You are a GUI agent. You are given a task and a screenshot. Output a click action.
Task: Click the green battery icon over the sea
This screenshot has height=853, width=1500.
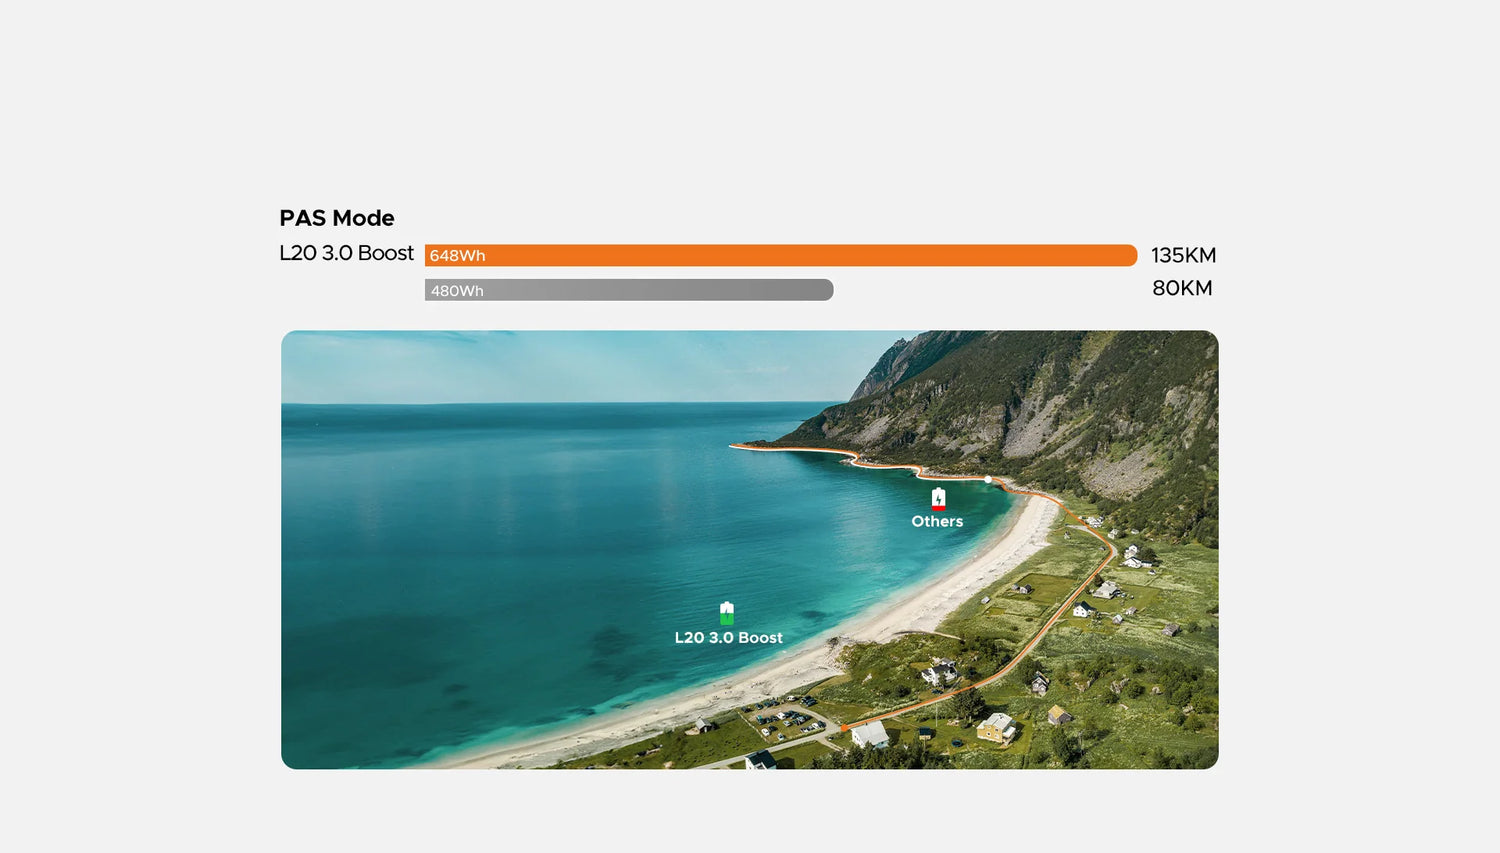[727, 613]
